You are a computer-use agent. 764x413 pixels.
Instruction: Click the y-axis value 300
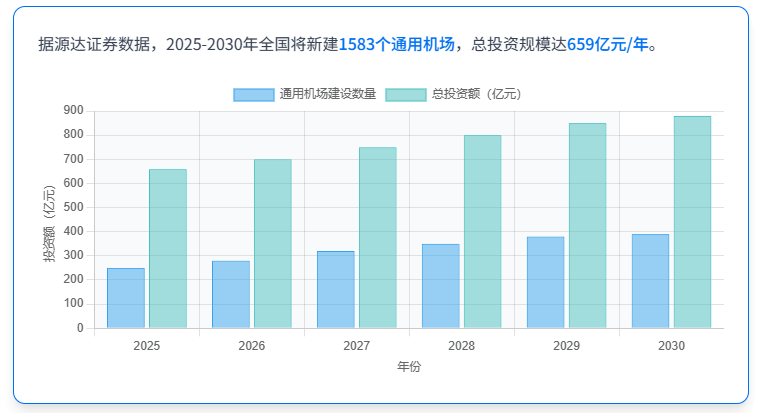pyautogui.click(x=74, y=255)
